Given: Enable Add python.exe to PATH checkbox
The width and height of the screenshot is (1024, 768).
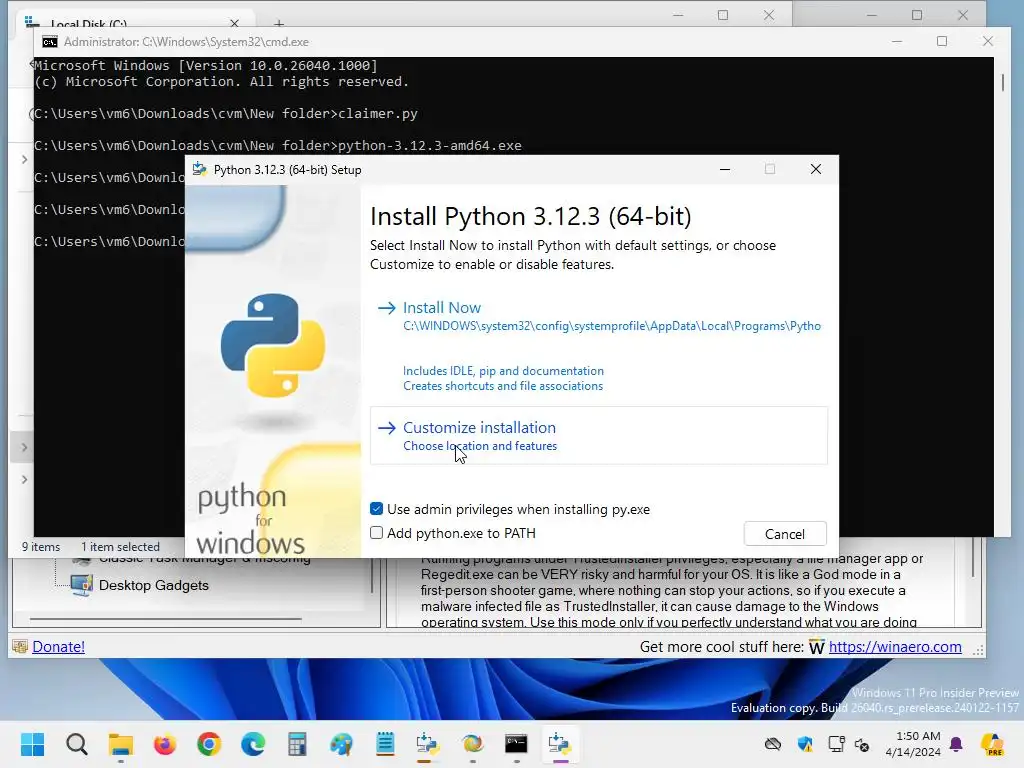Looking at the screenshot, I should 376,533.
